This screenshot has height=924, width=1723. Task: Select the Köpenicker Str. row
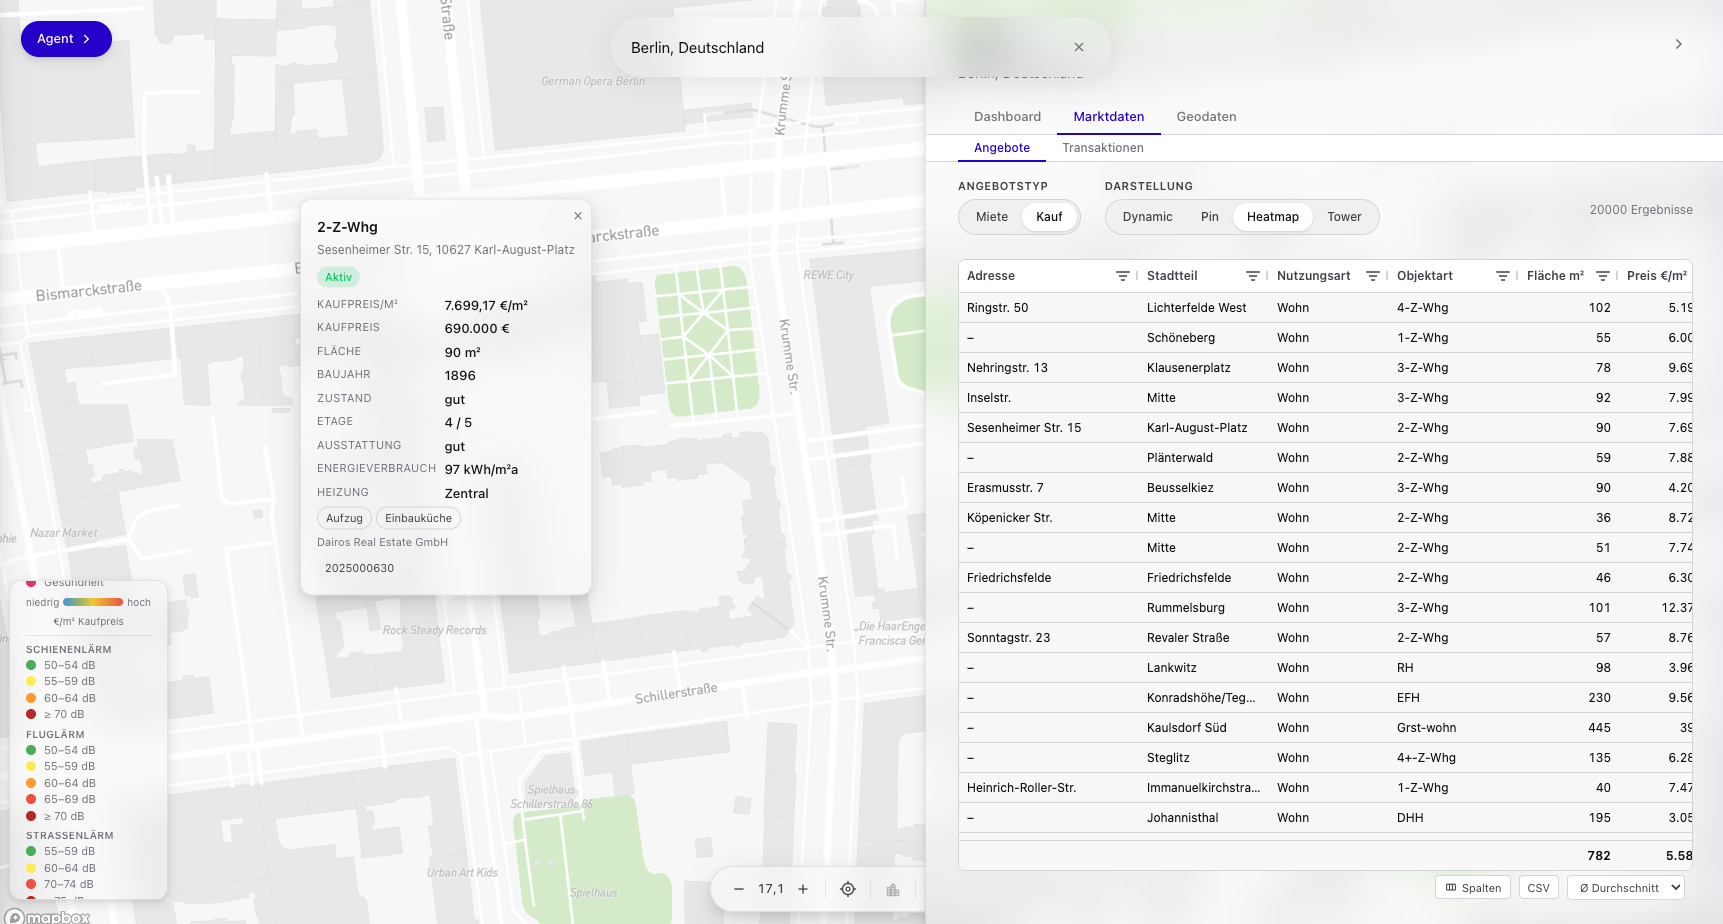pos(1325,518)
